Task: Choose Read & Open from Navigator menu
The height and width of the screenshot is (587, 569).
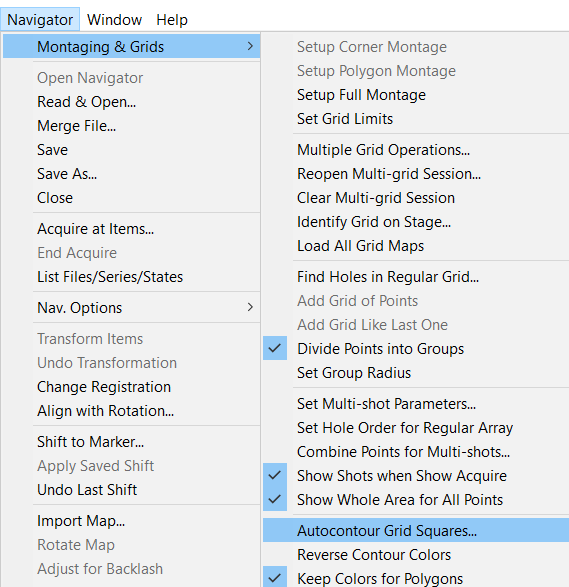Action: (x=131, y=102)
